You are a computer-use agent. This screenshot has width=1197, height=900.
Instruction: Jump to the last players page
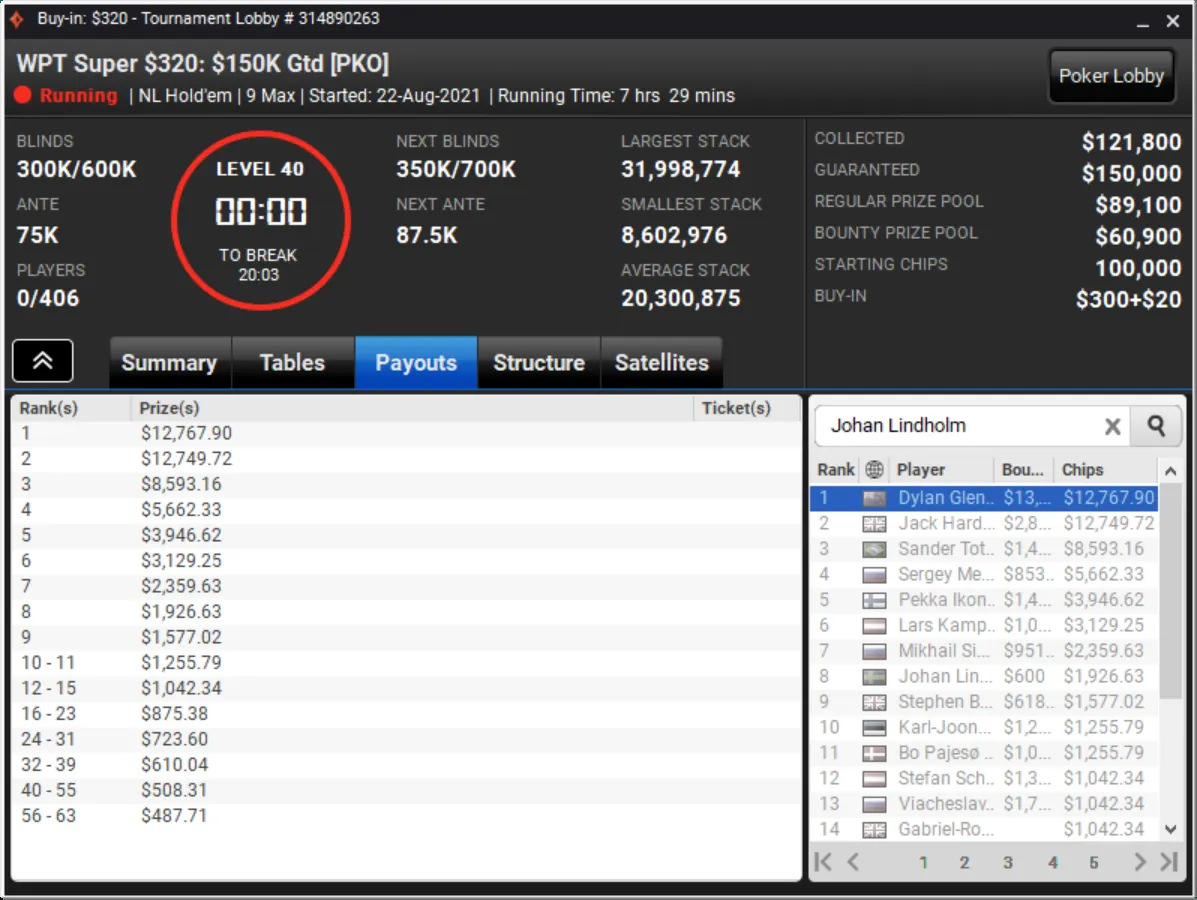tap(1168, 861)
